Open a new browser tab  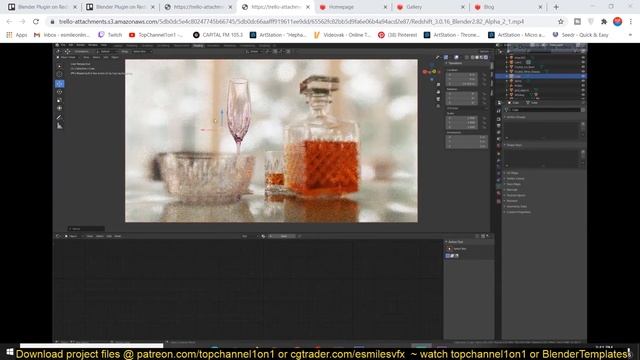pos(556,7)
